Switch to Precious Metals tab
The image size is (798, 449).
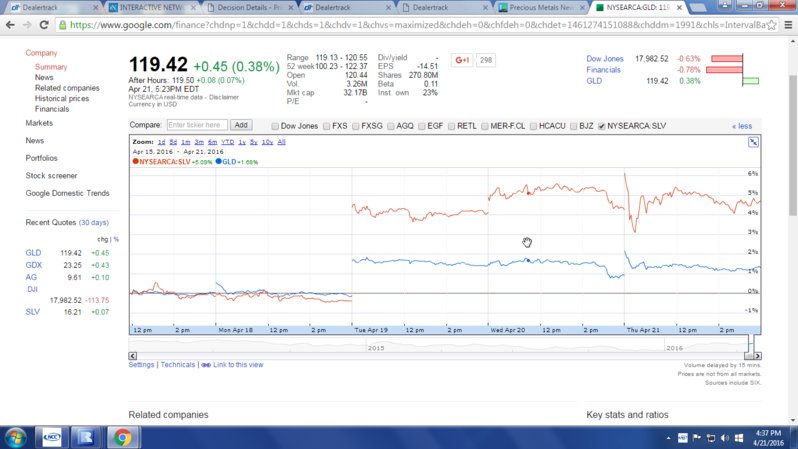pos(542,8)
